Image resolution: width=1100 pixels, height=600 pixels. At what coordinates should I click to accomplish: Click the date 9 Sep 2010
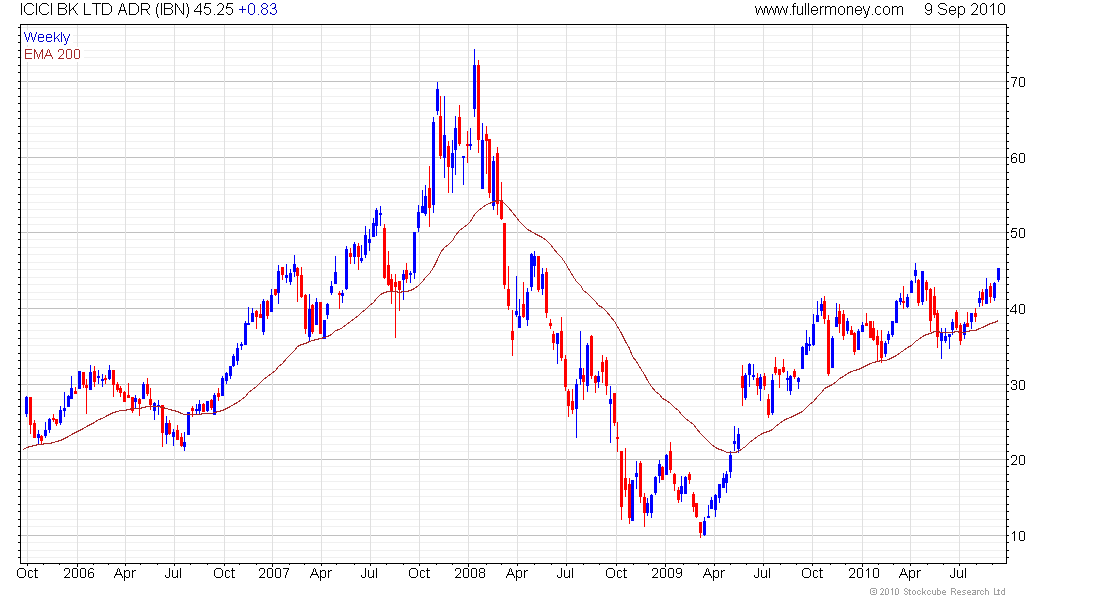(965, 10)
